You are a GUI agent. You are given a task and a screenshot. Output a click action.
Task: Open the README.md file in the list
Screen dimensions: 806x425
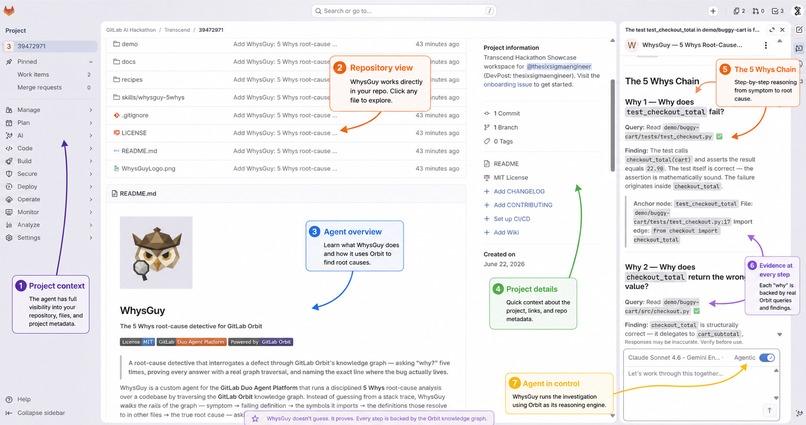click(139, 151)
